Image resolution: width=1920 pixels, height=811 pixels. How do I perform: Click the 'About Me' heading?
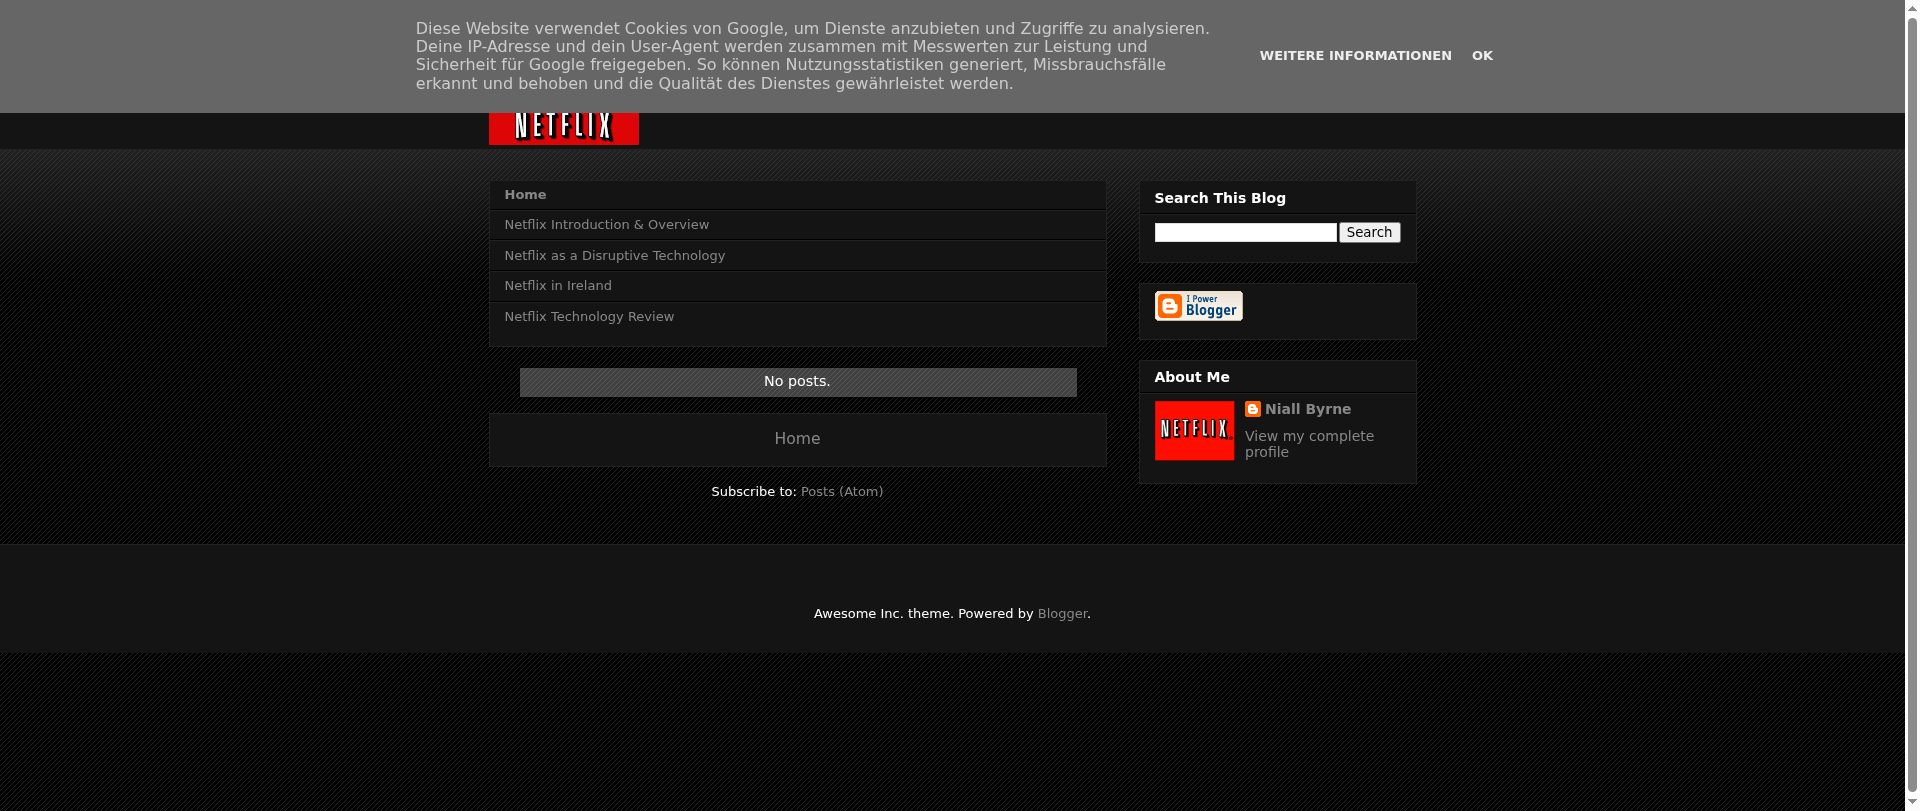(x=1192, y=377)
